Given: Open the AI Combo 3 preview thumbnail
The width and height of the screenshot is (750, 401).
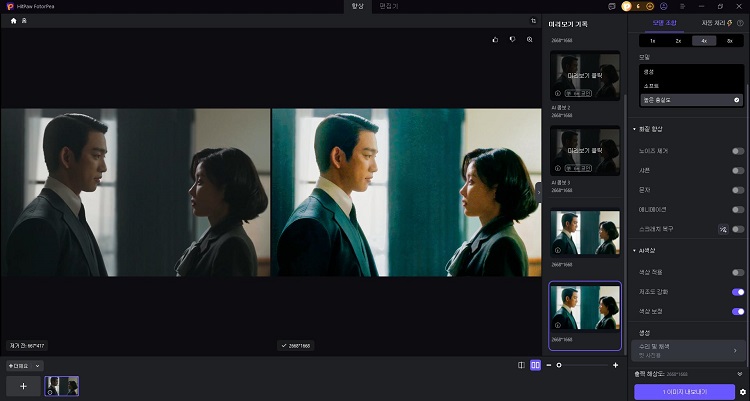Looking at the screenshot, I should point(585,150).
